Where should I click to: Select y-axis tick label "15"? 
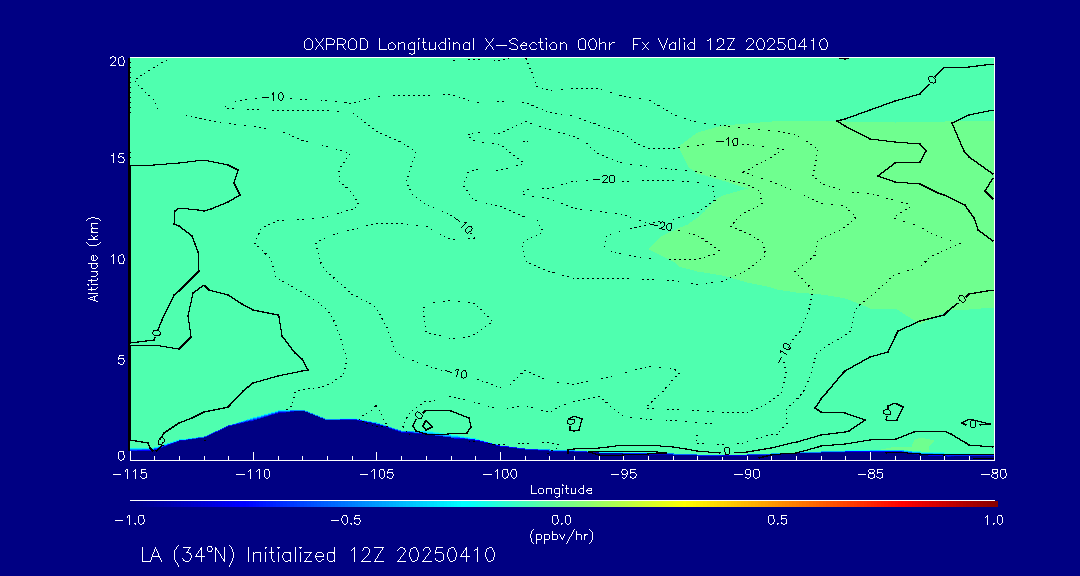coord(117,158)
